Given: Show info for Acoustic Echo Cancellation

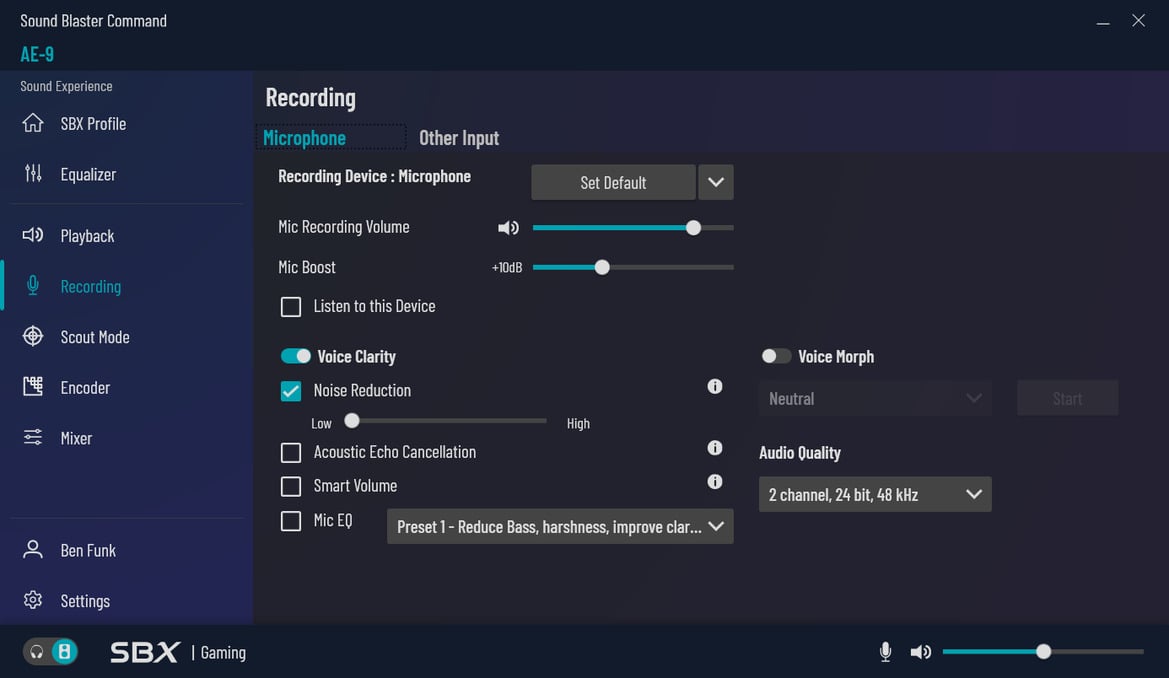Looking at the screenshot, I should pyautogui.click(x=714, y=448).
